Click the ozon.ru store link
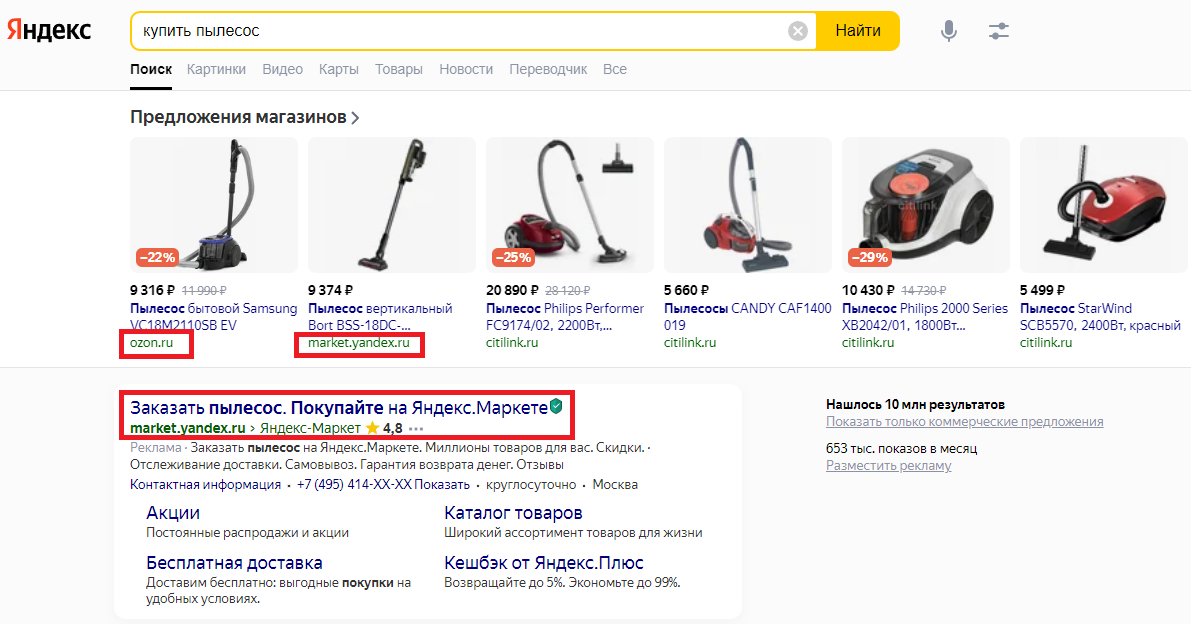Image resolution: width=1191 pixels, height=624 pixels. [151, 342]
